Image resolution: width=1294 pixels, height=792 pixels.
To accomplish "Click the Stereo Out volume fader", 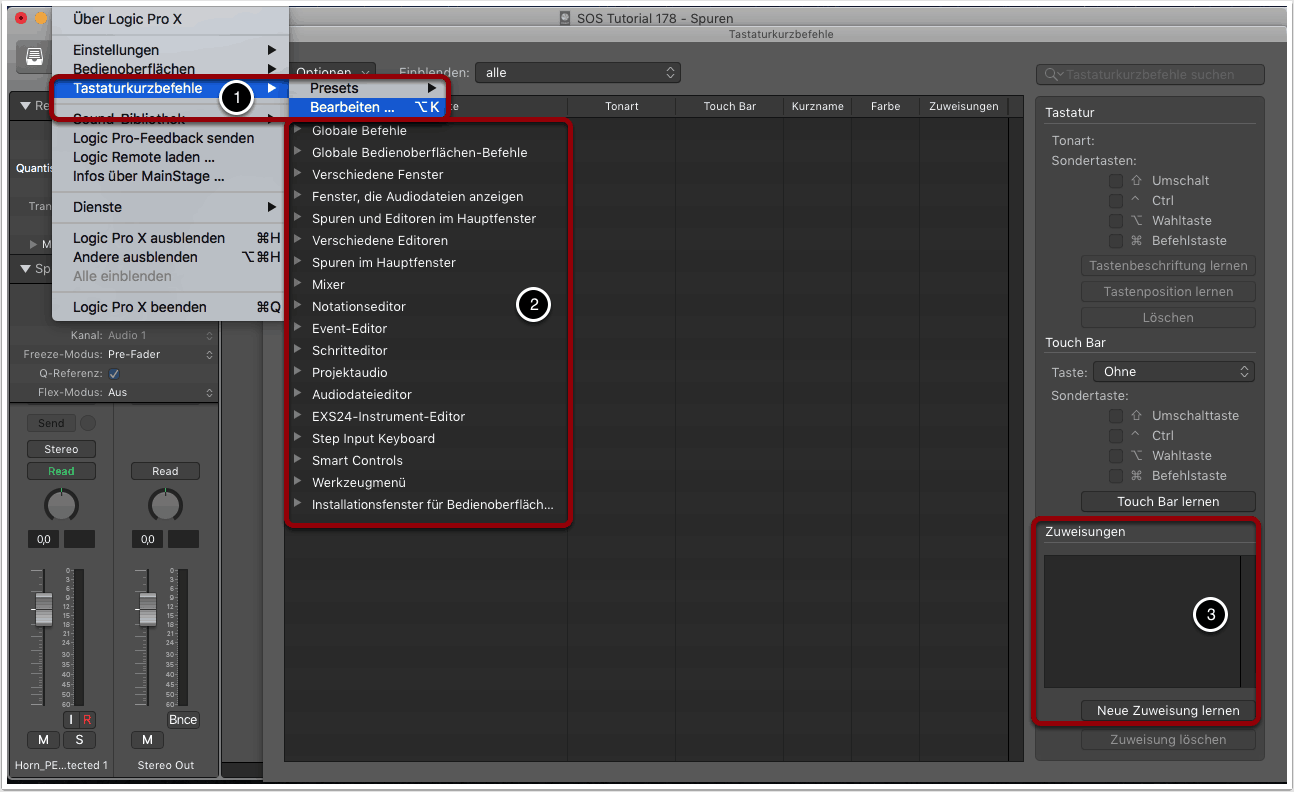I will pos(147,609).
